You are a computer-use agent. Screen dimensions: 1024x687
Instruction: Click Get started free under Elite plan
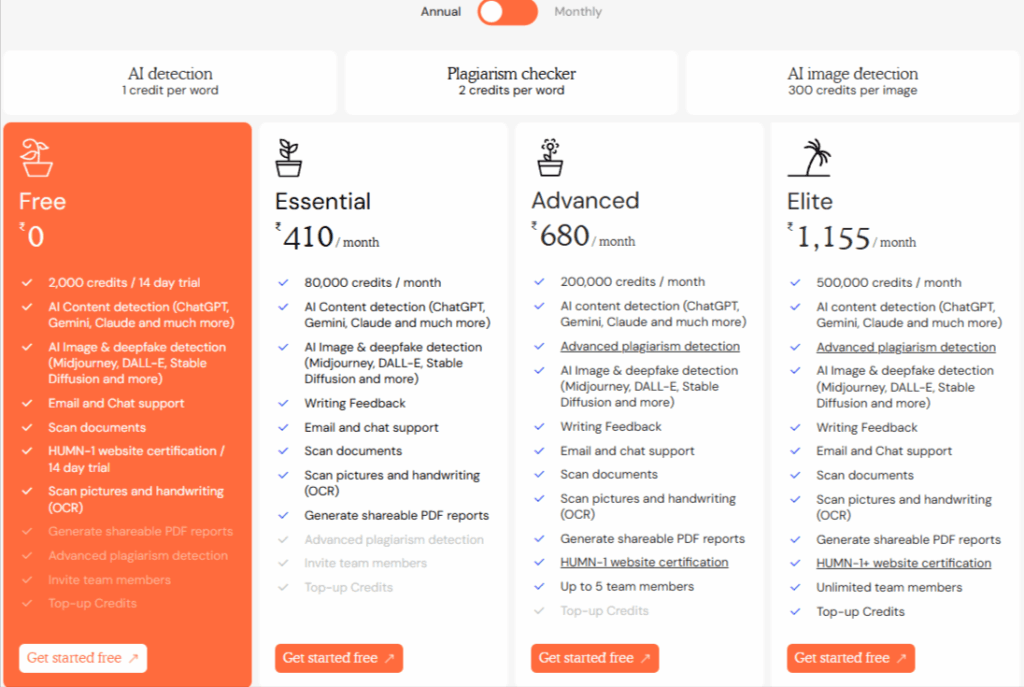[x=851, y=658]
